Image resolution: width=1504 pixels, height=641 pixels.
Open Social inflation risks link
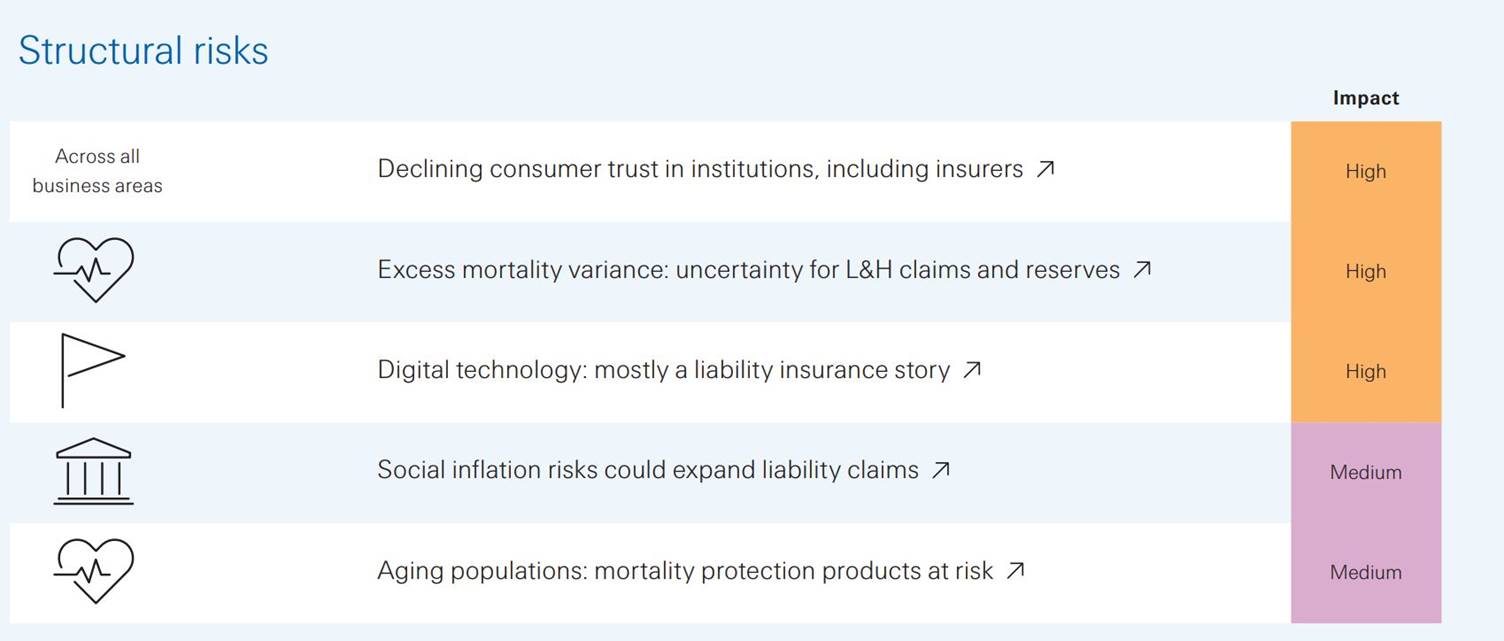pyautogui.click(x=648, y=470)
